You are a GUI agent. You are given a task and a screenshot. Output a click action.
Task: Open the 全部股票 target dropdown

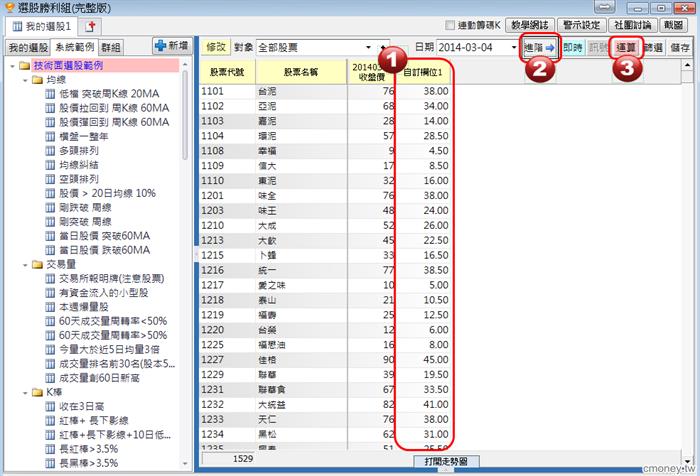(x=368, y=47)
